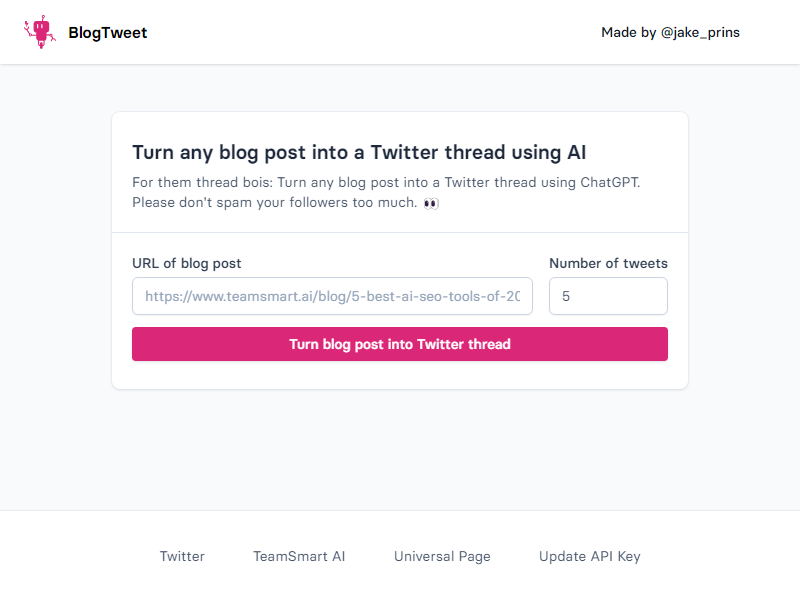
Task: Visit the TeamSmart AI footer link
Action: [x=299, y=556]
